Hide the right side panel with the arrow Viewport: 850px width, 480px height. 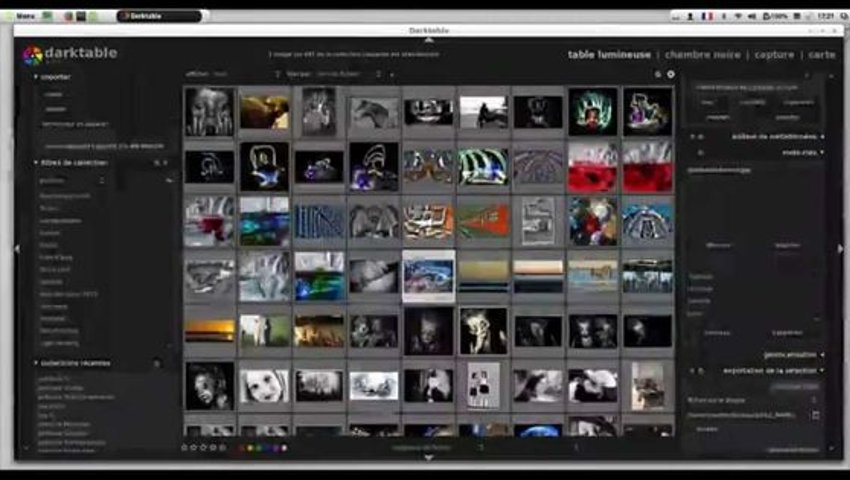(x=840, y=249)
